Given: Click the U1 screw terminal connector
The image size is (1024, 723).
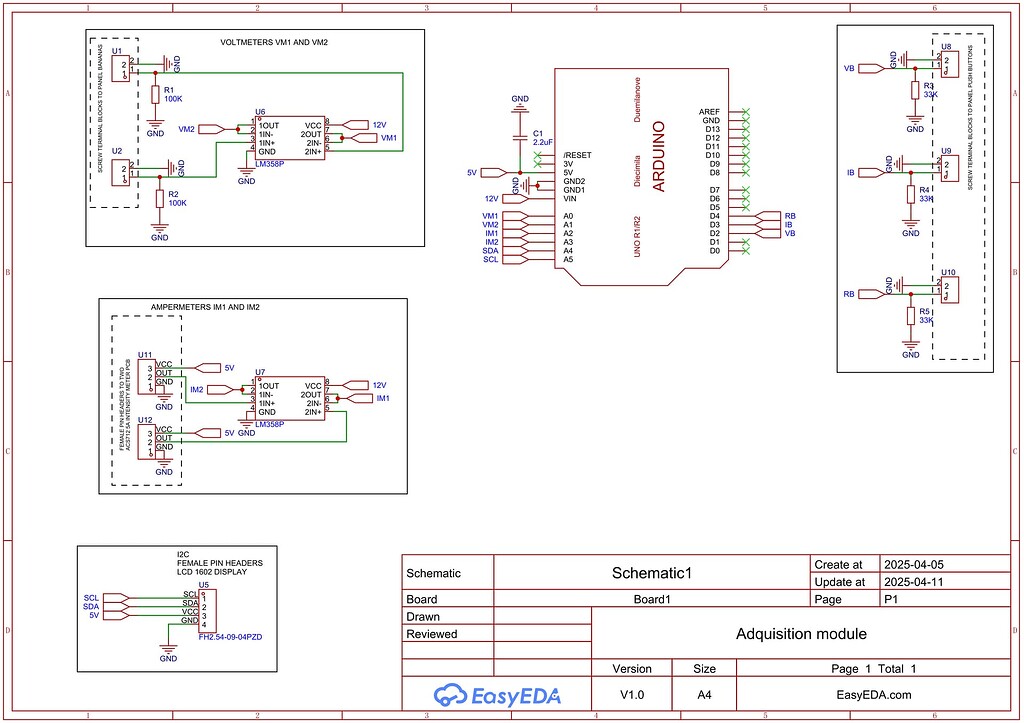Looking at the screenshot, I should coord(121,69).
